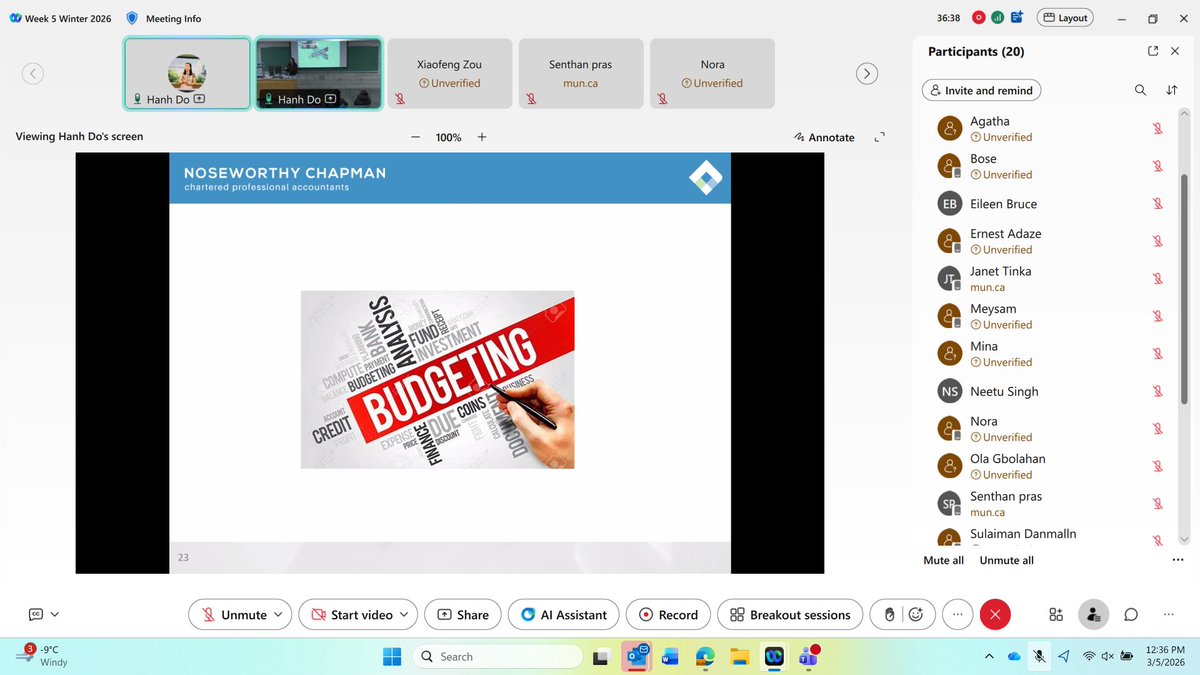The height and width of the screenshot is (675, 1200).
Task: Open the Windows Start menu
Action: tap(393, 656)
